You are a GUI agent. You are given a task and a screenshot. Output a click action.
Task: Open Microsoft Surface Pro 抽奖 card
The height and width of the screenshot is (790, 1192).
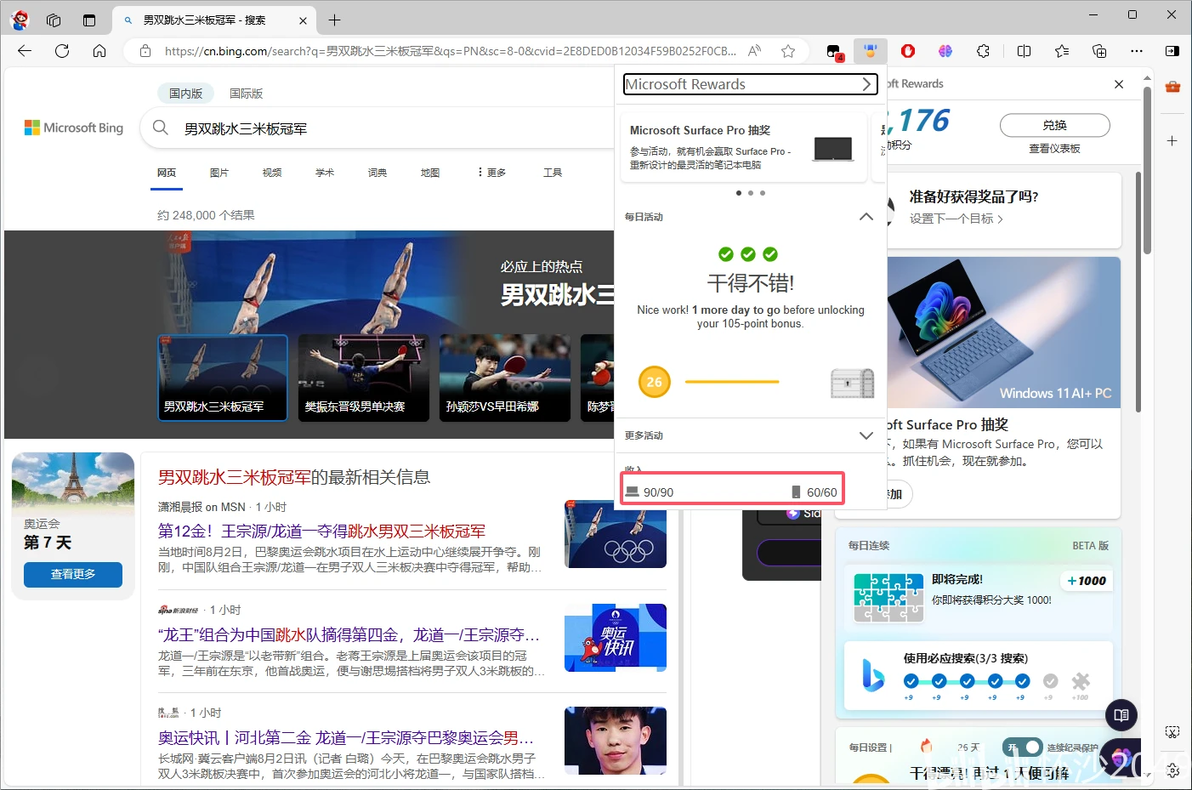(x=743, y=148)
